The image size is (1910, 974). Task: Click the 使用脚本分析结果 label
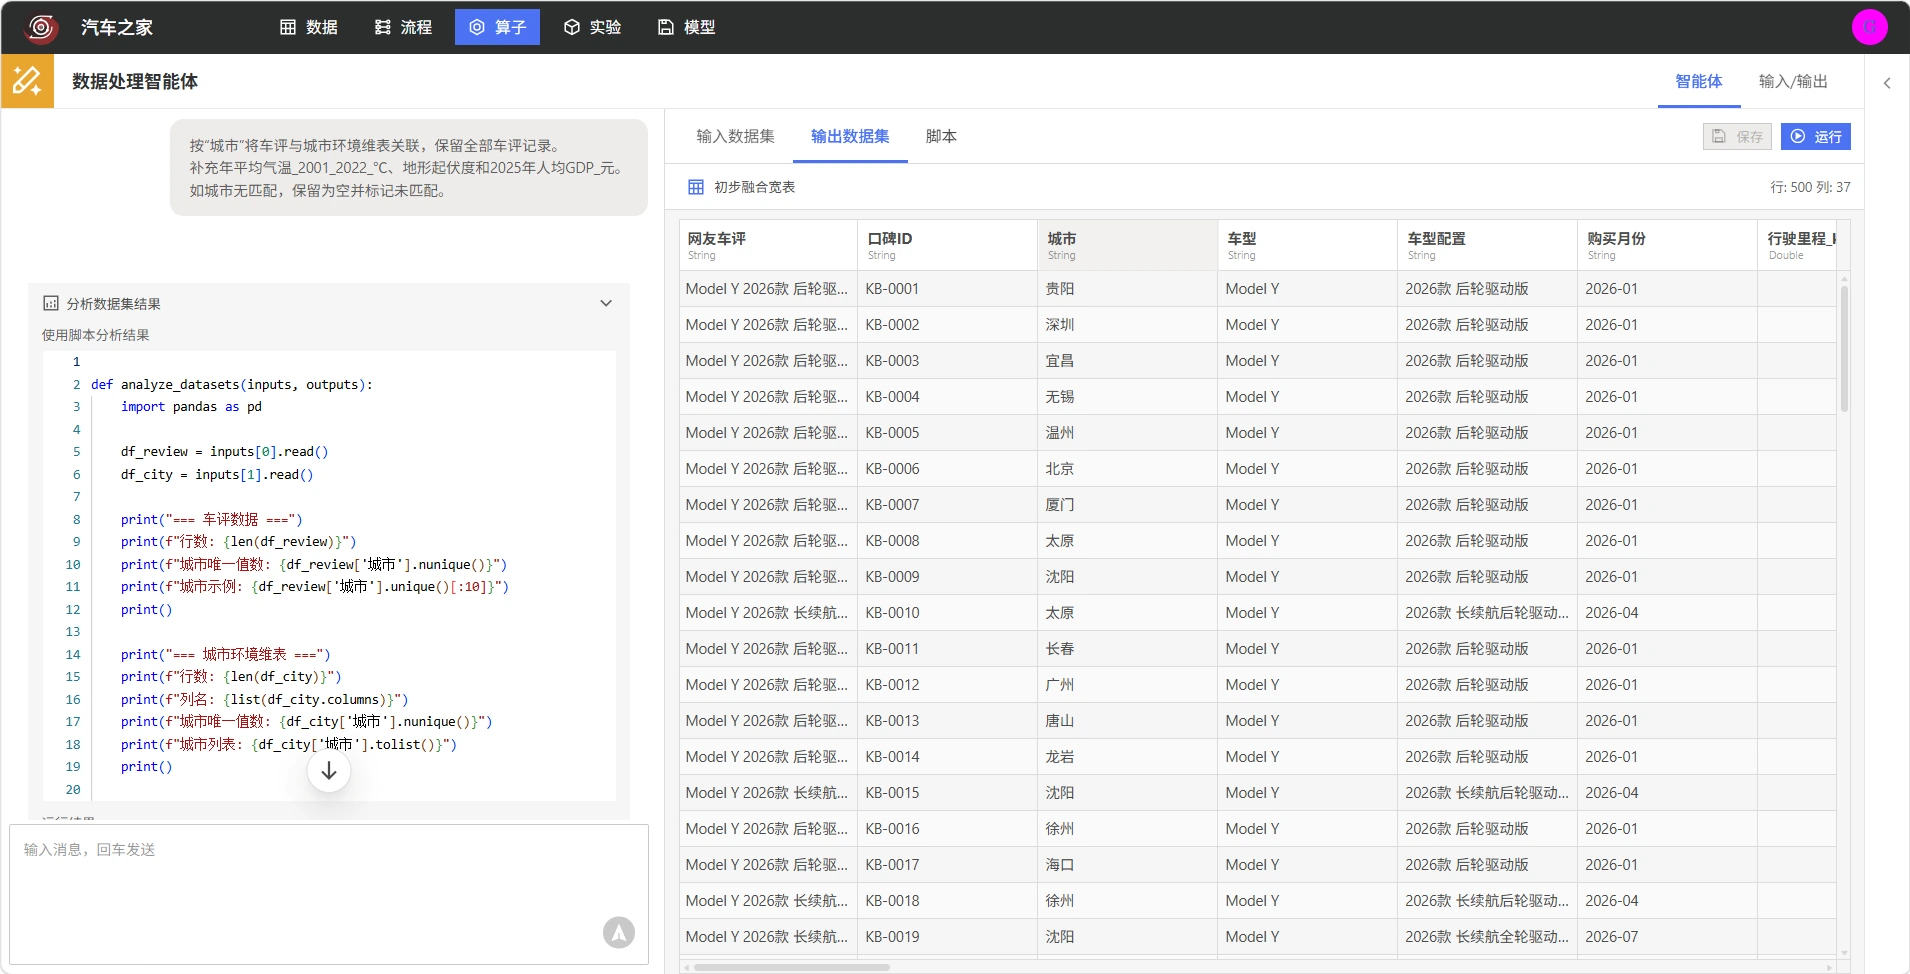click(x=96, y=335)
